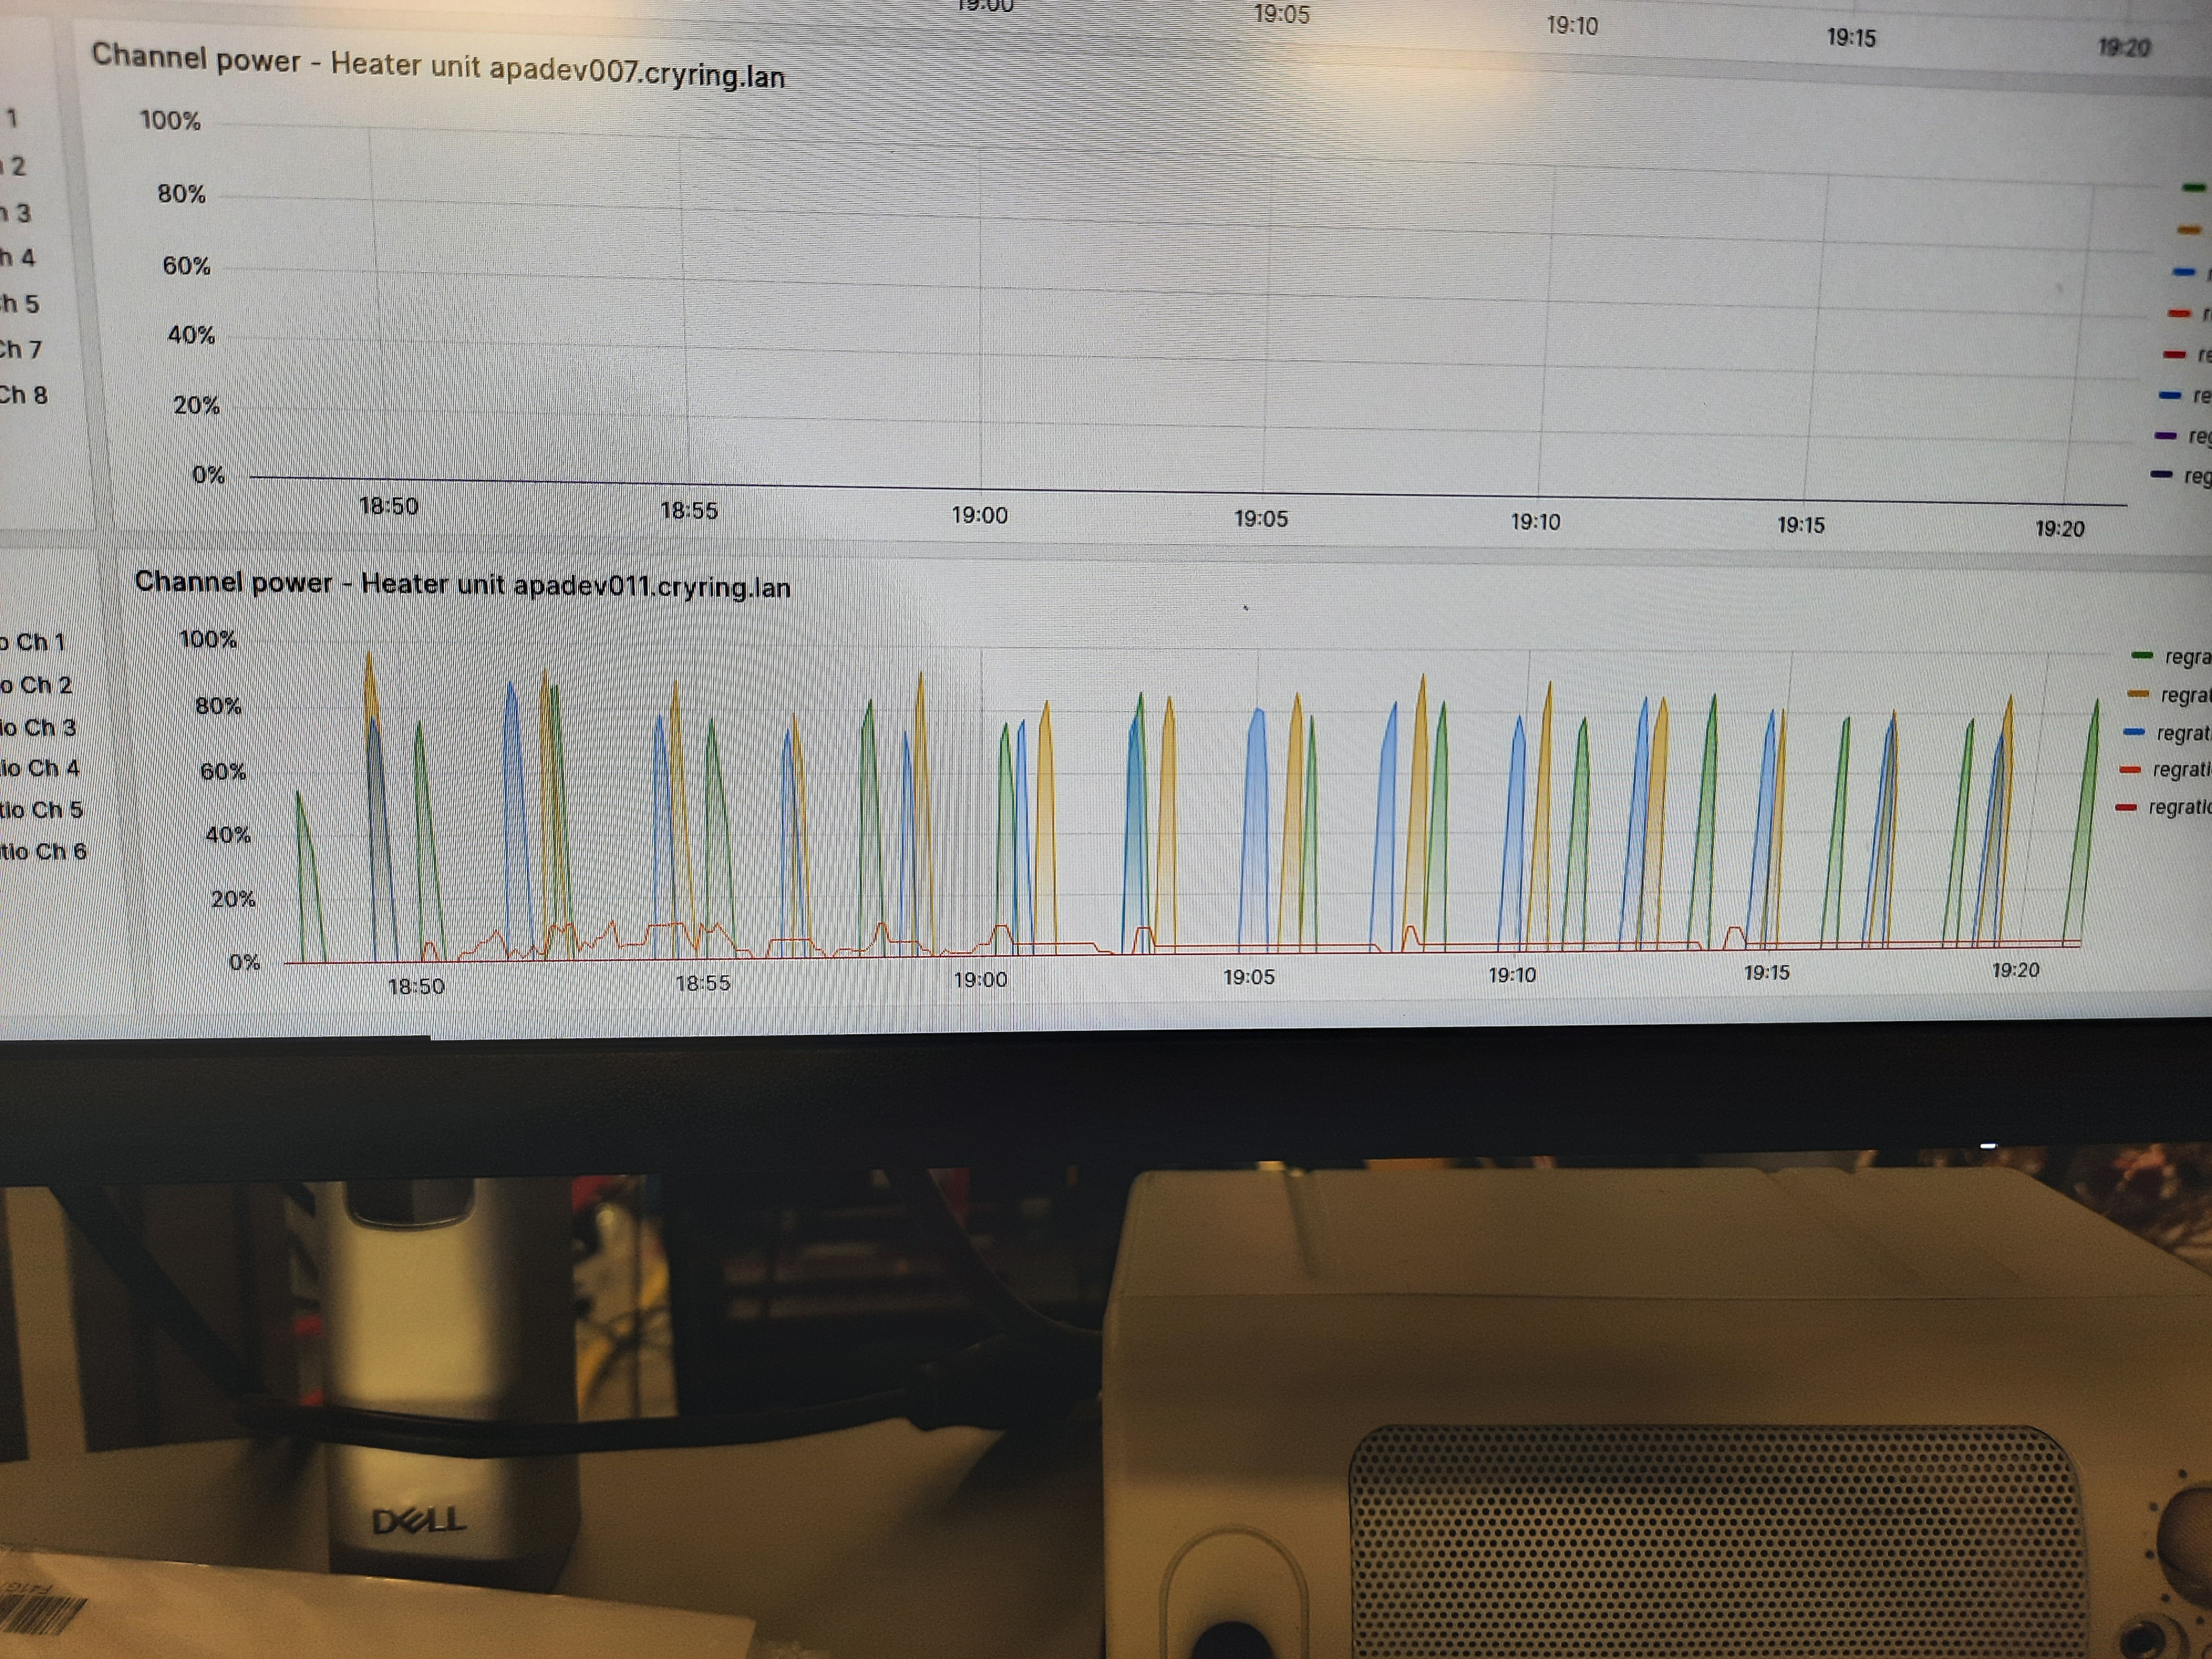The height and width of the screenshot is (1659, 2212).
Task: Click green legend swatch in apadev007 panel
Action: pyautogui.click(x=2193, y=187)
